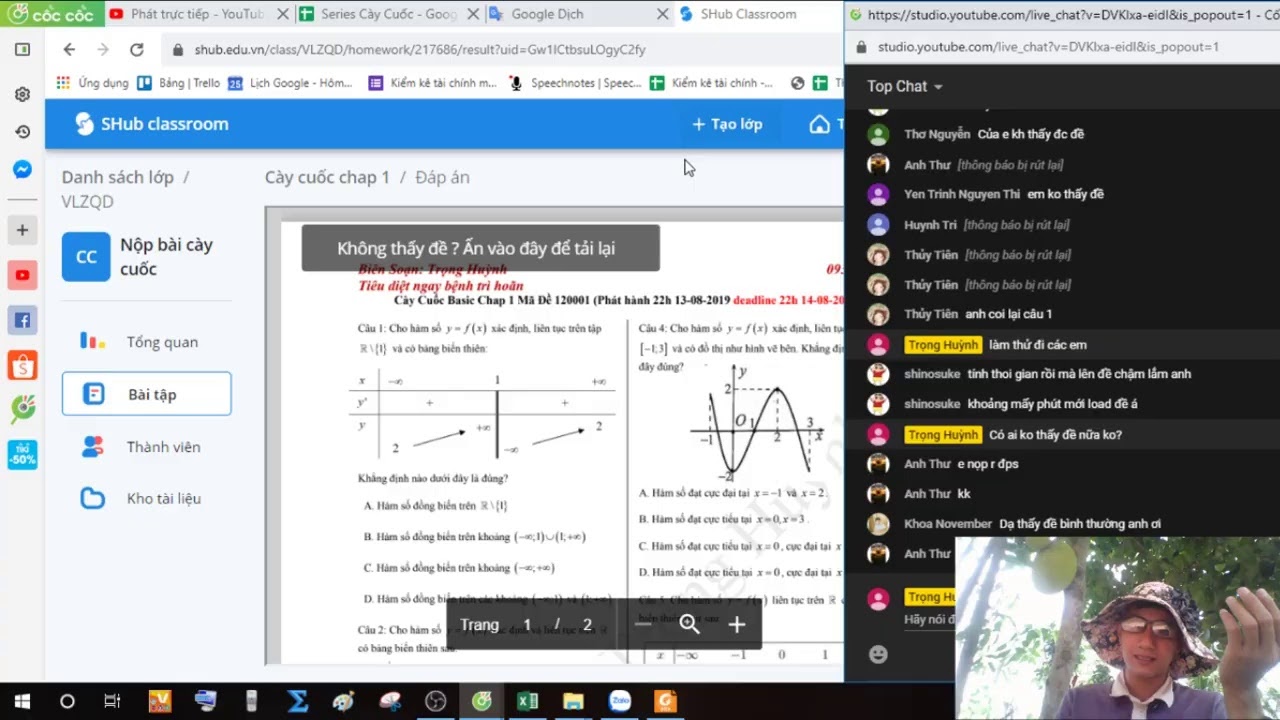
Task: Open the Sigma app on the taskbar
Action: click(x=297, y=701)
